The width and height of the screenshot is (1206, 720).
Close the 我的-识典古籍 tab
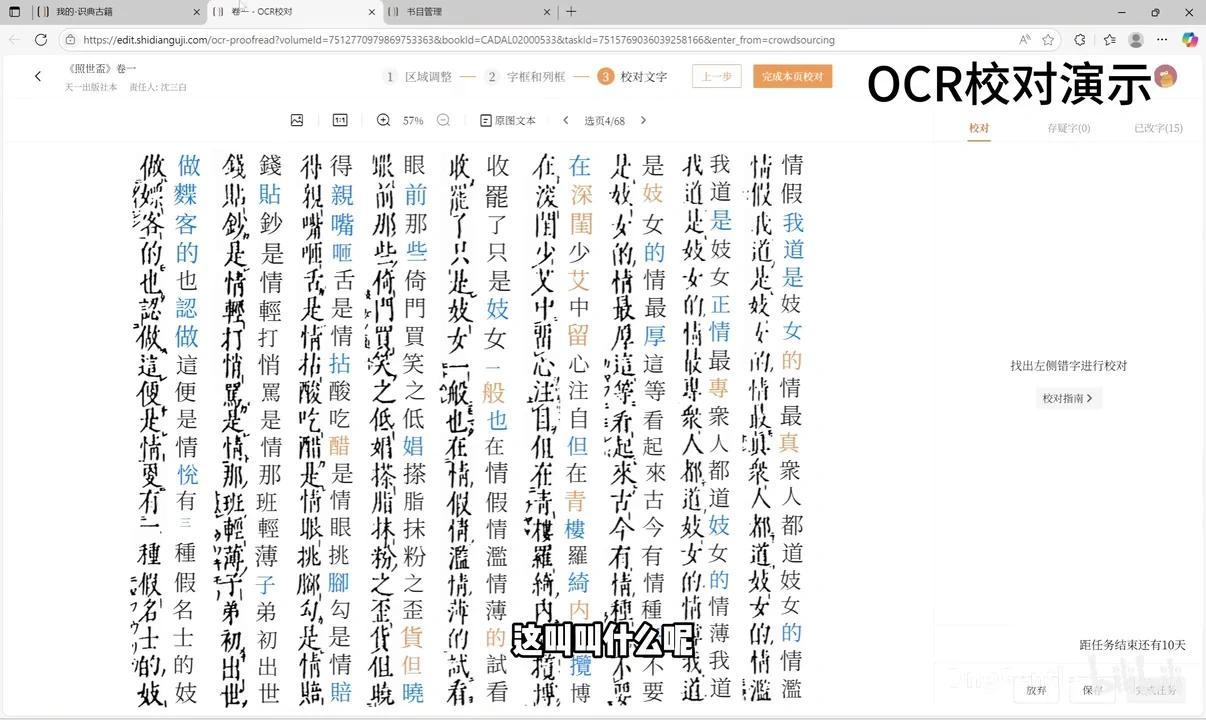[196, 12]
